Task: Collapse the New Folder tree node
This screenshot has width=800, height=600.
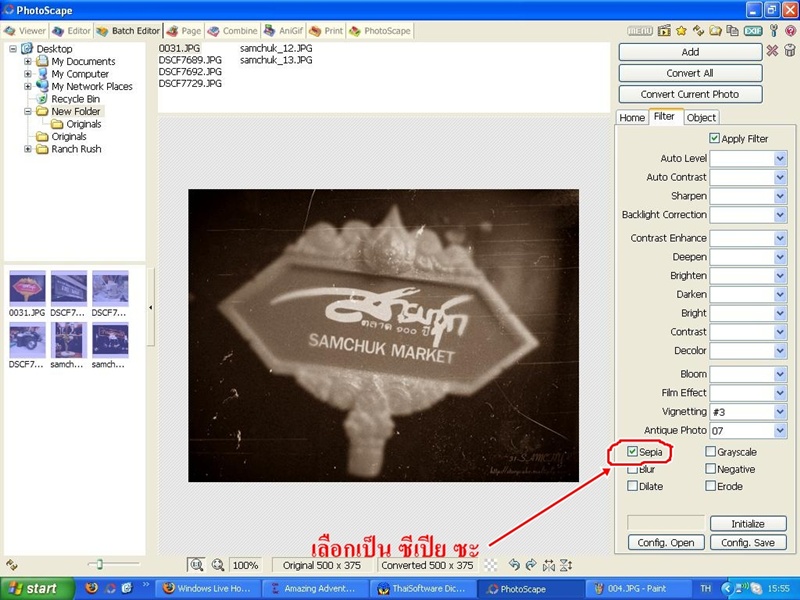Action: (x=28, y=111)
